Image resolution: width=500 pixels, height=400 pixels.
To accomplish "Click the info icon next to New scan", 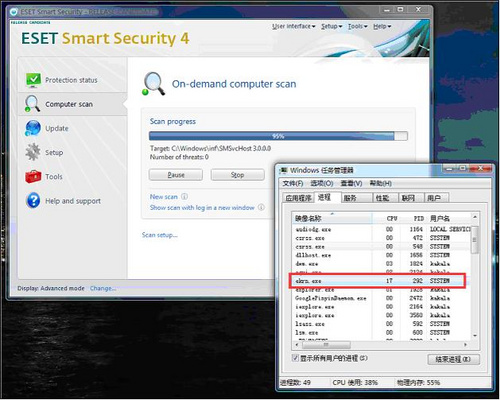I will (184, 197).
